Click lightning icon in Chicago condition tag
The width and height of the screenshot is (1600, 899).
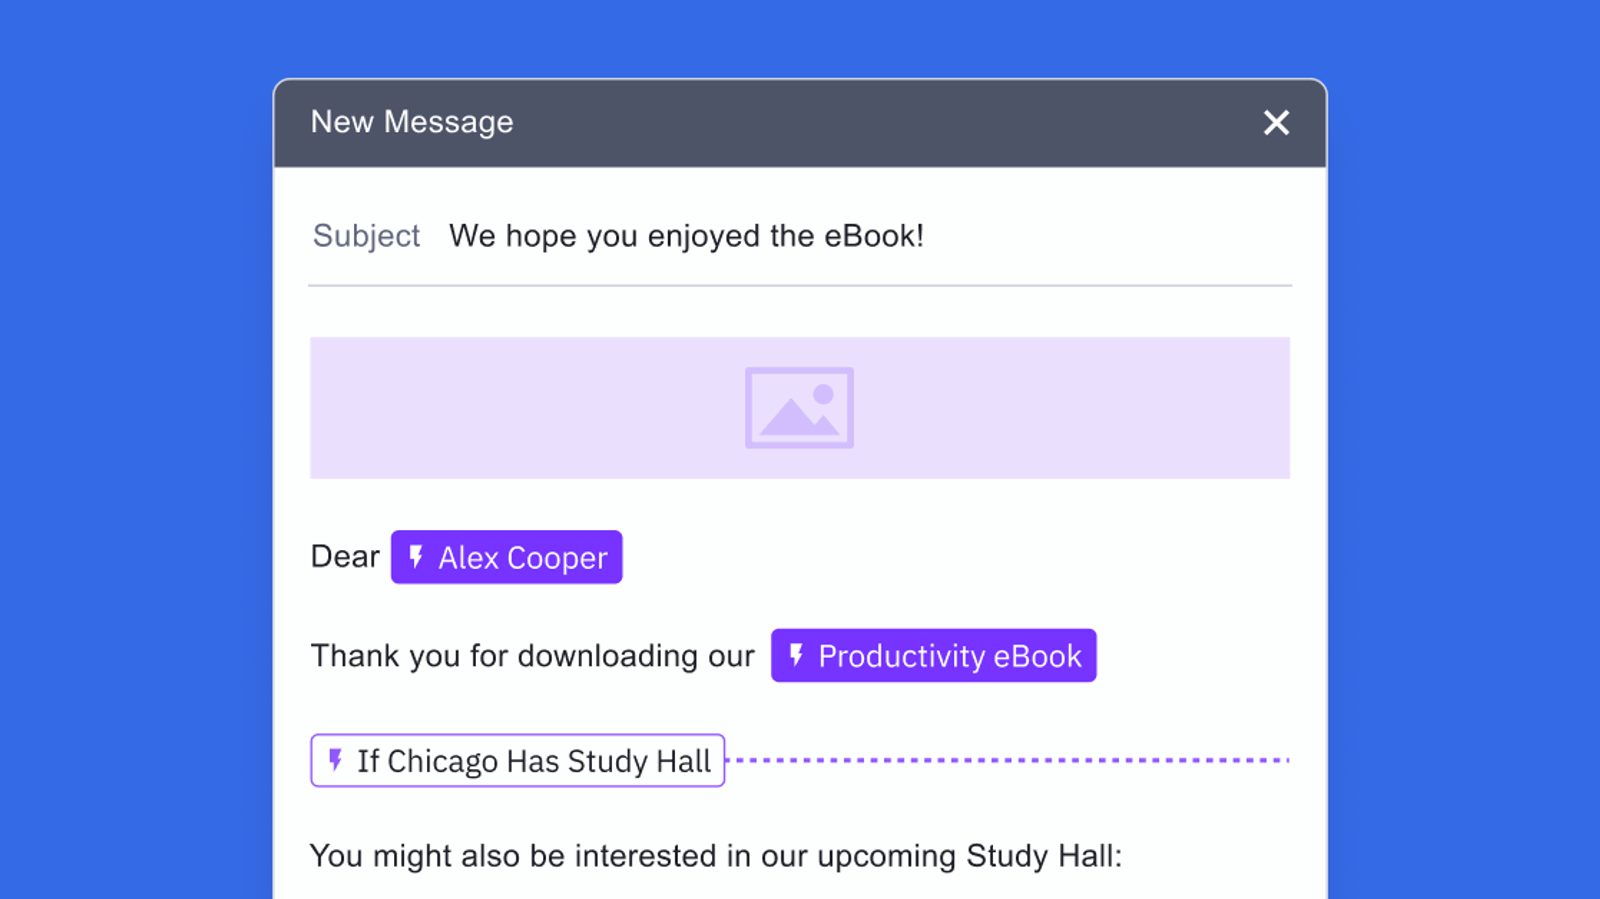336,760
